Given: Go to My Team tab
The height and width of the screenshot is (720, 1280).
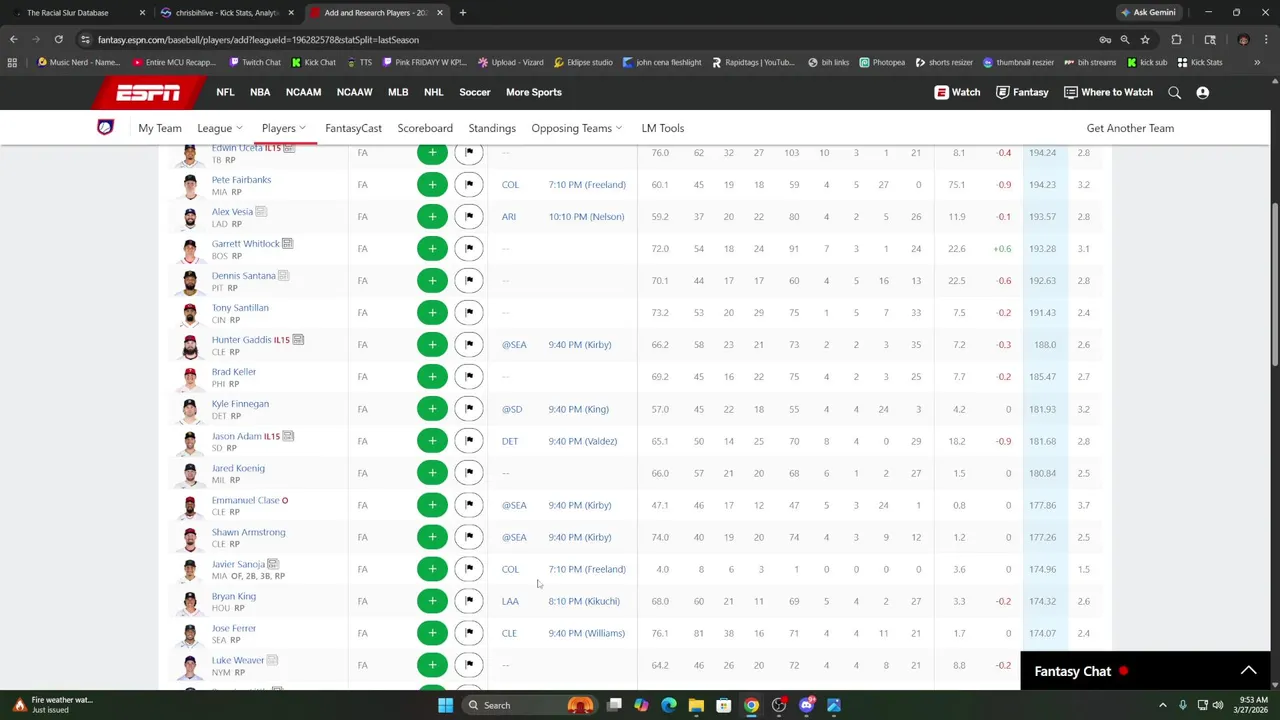Looking at the screenshot, I should tap(160, 128).
